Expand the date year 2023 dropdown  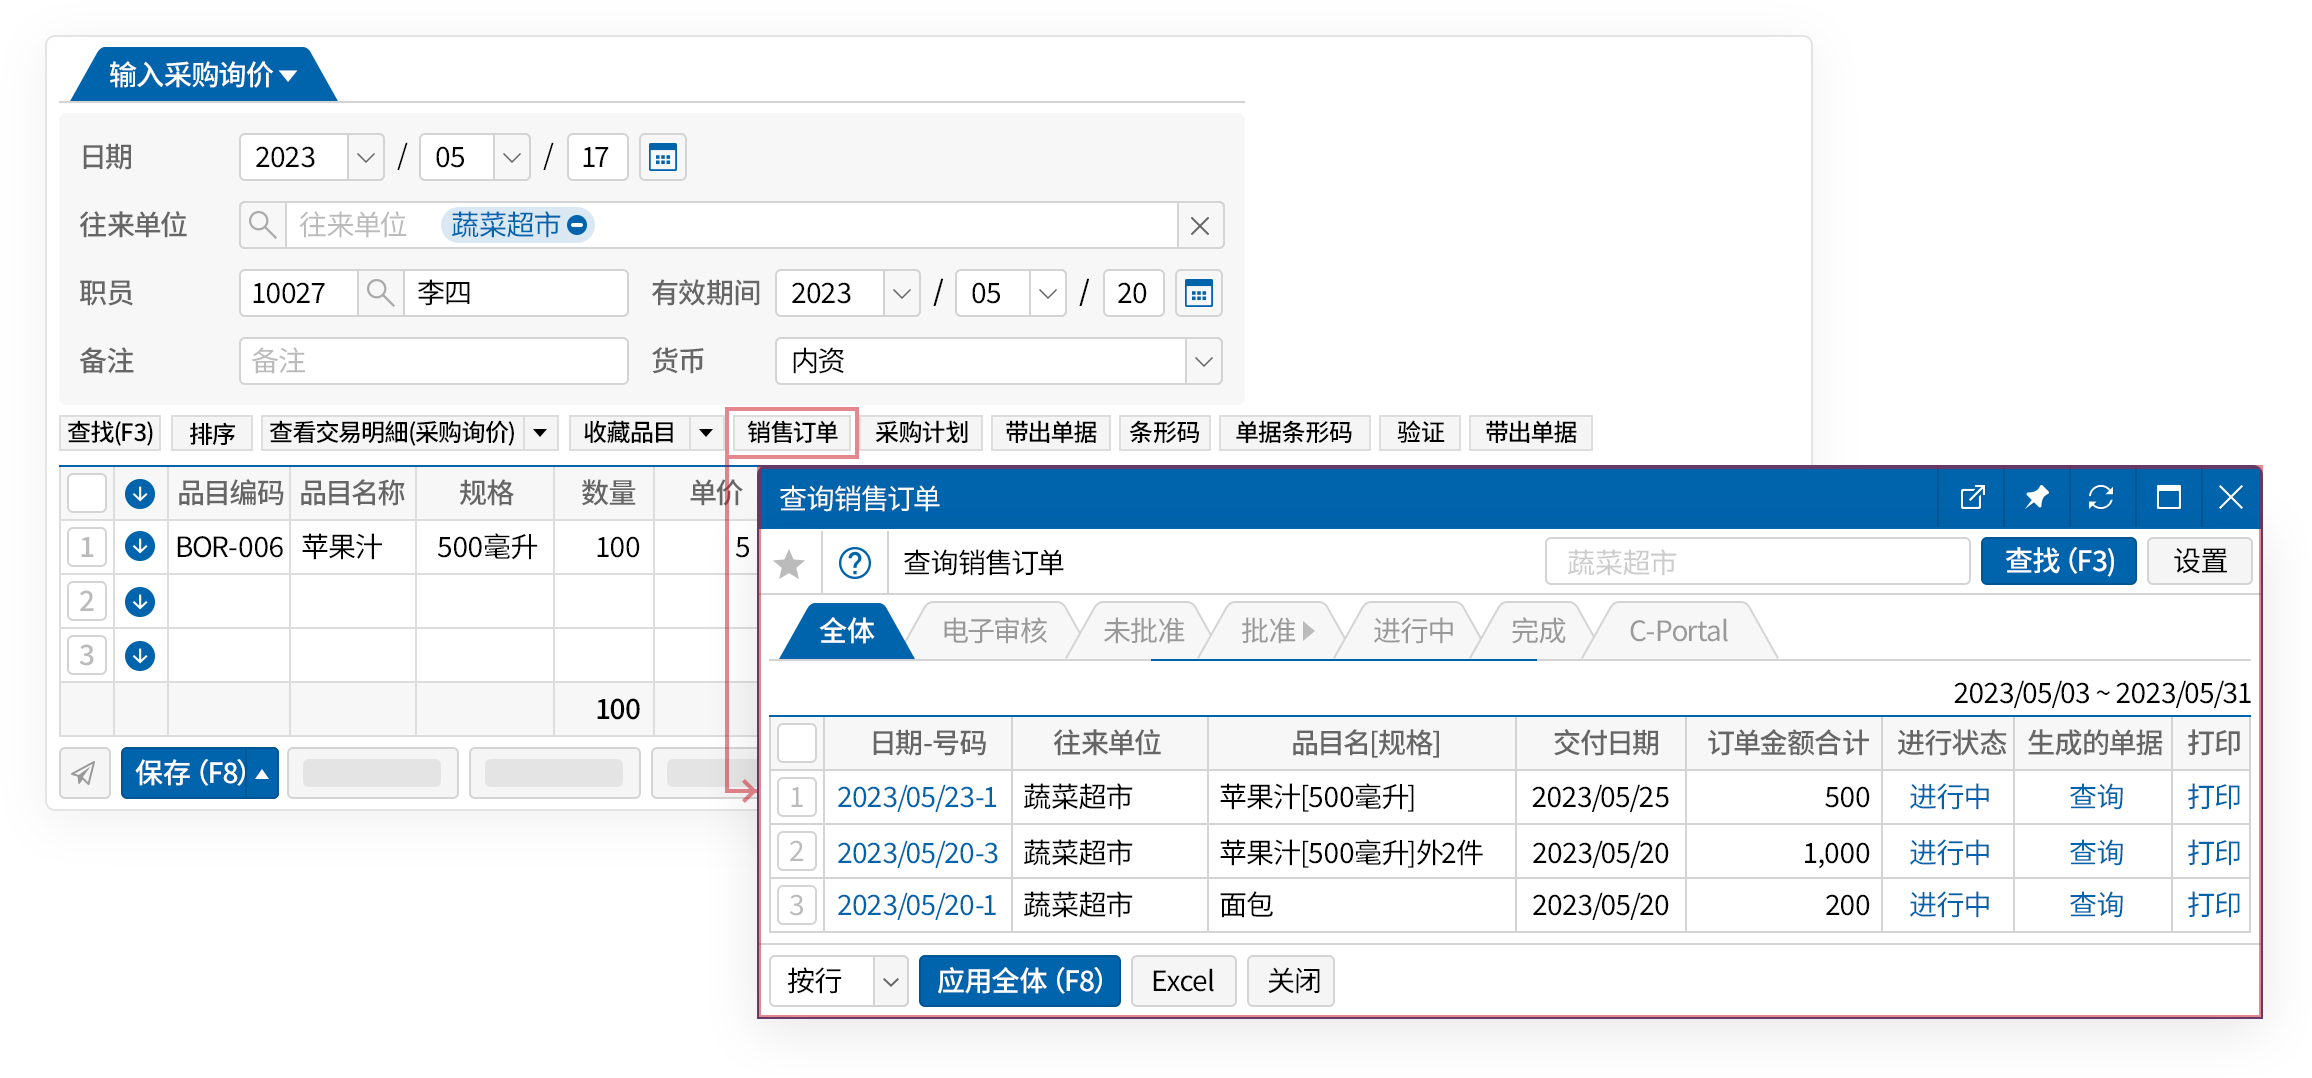point(365,157)
